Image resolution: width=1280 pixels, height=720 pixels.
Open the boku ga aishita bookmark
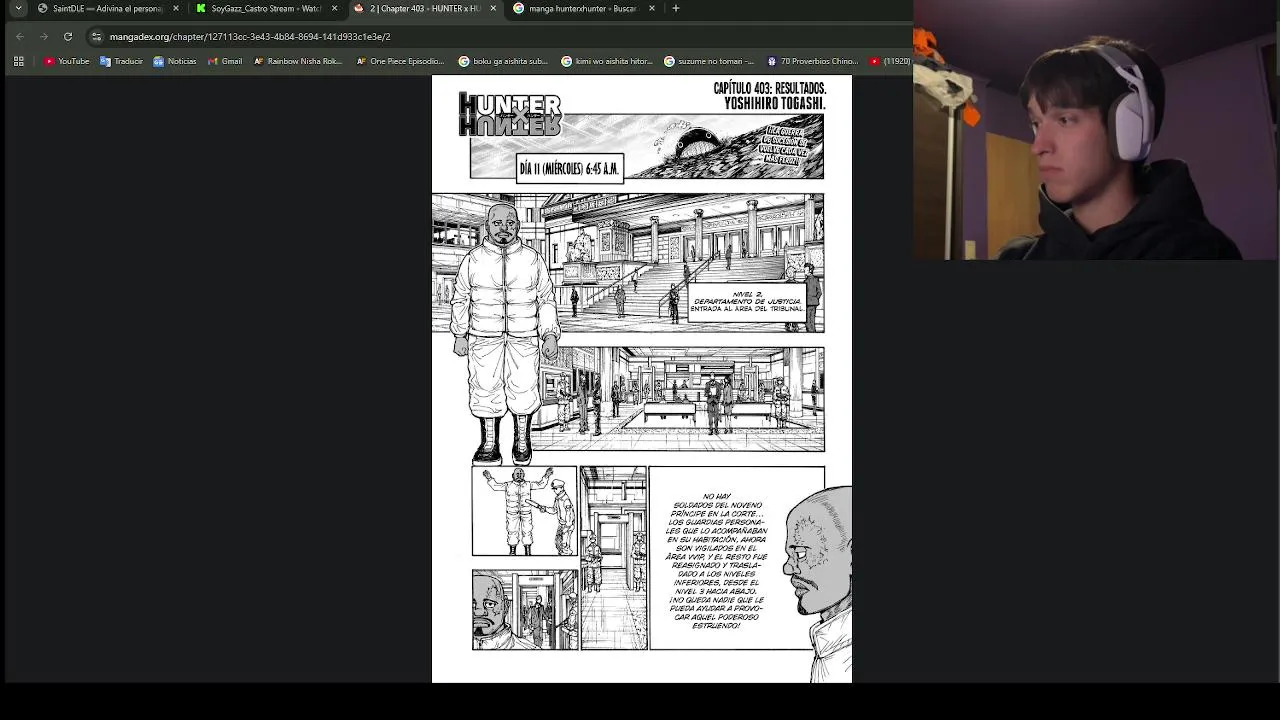tap(503, 61)
